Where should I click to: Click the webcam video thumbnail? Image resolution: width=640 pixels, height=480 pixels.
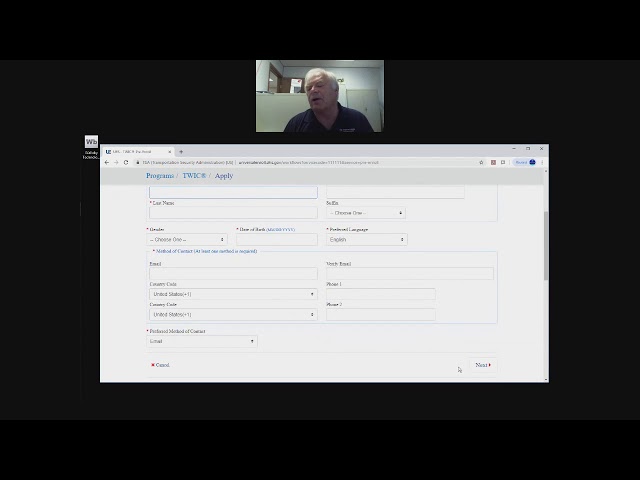pyautogui.click(x=320, y=96)
